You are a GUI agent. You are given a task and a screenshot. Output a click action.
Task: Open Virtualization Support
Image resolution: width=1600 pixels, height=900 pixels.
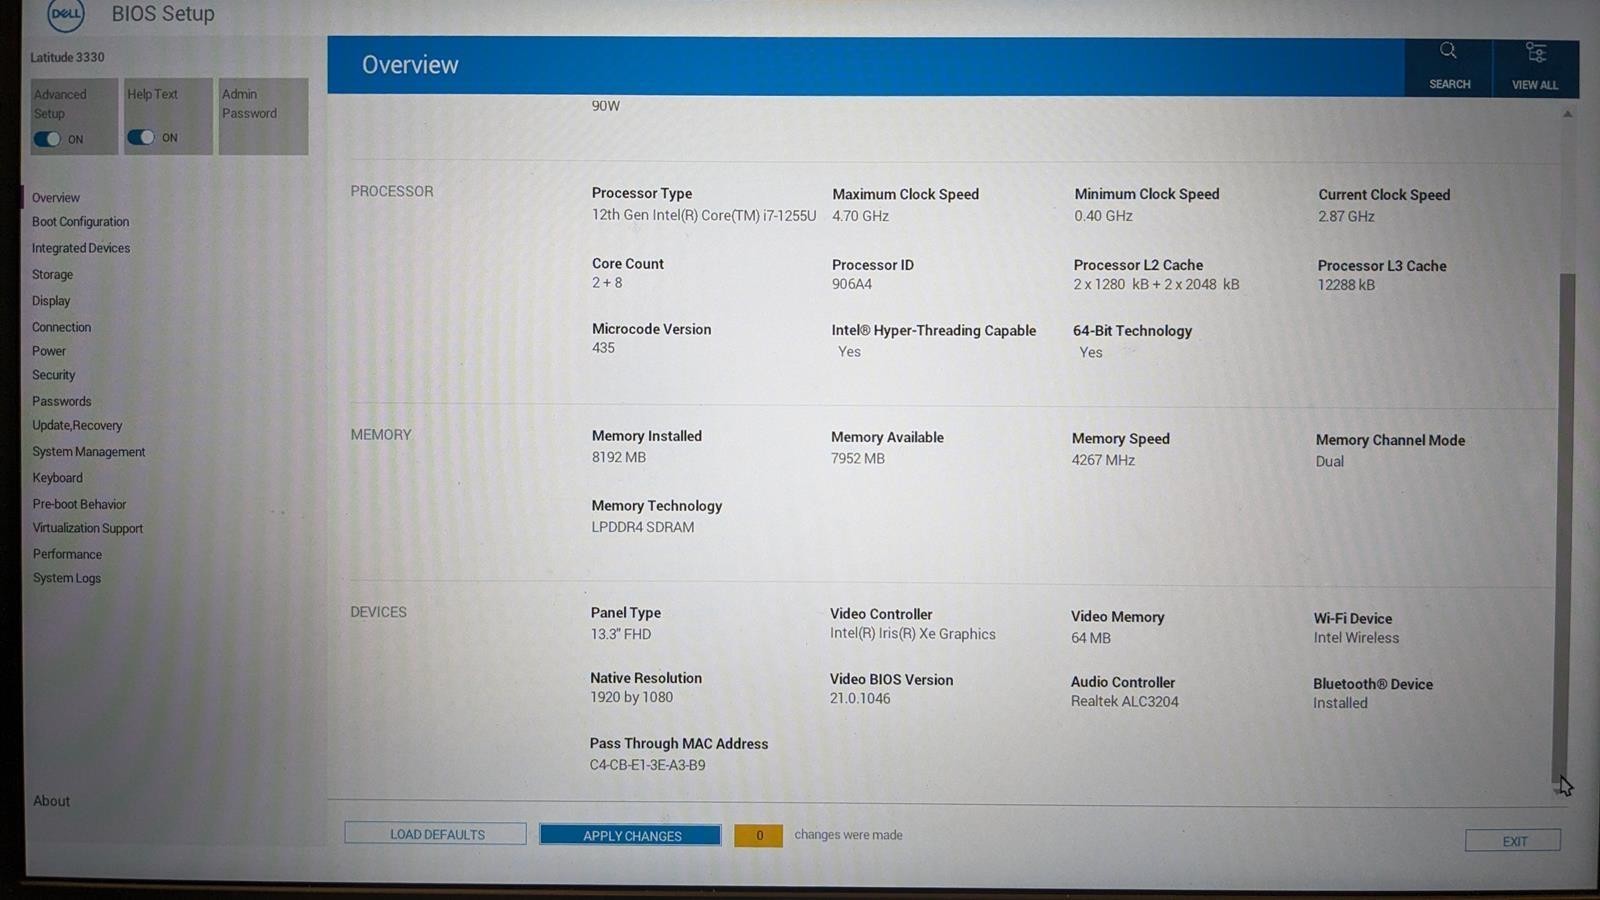pos(88,528)
